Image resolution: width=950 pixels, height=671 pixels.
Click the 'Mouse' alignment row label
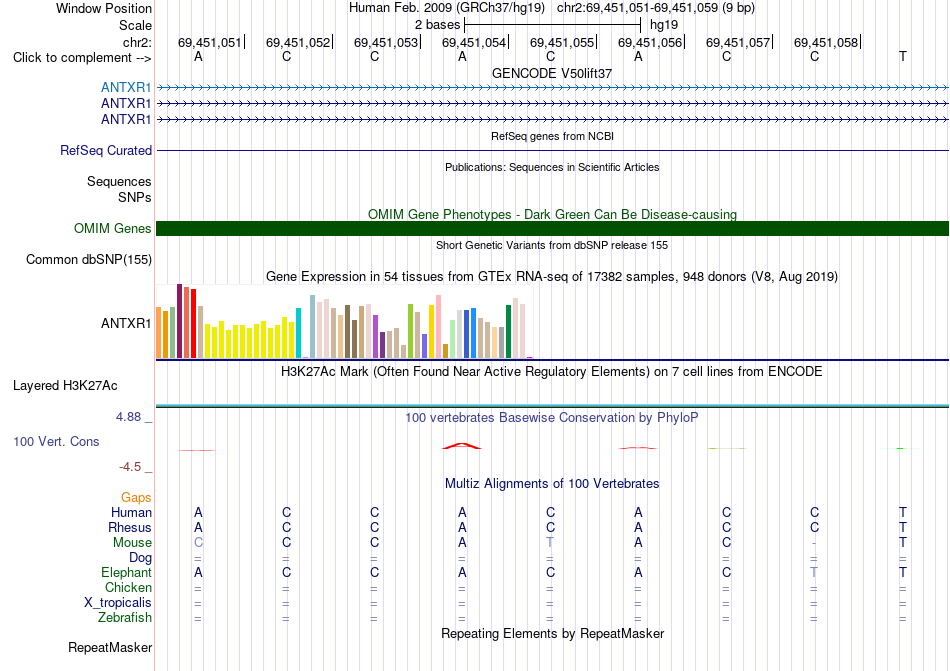point(132,543)
